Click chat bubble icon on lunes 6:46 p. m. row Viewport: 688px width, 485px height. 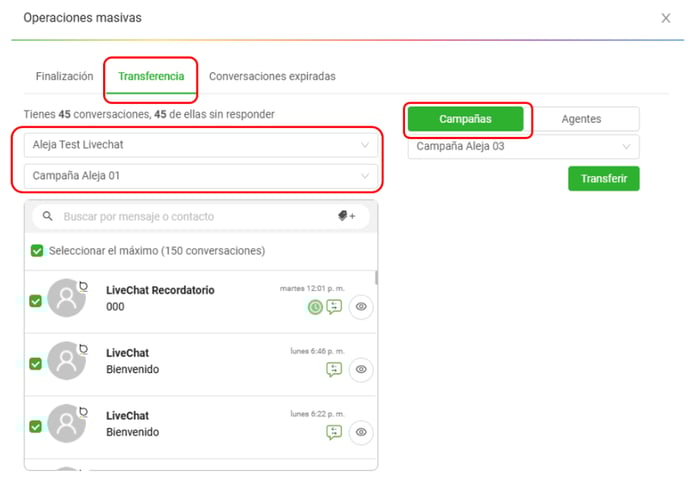334,369
